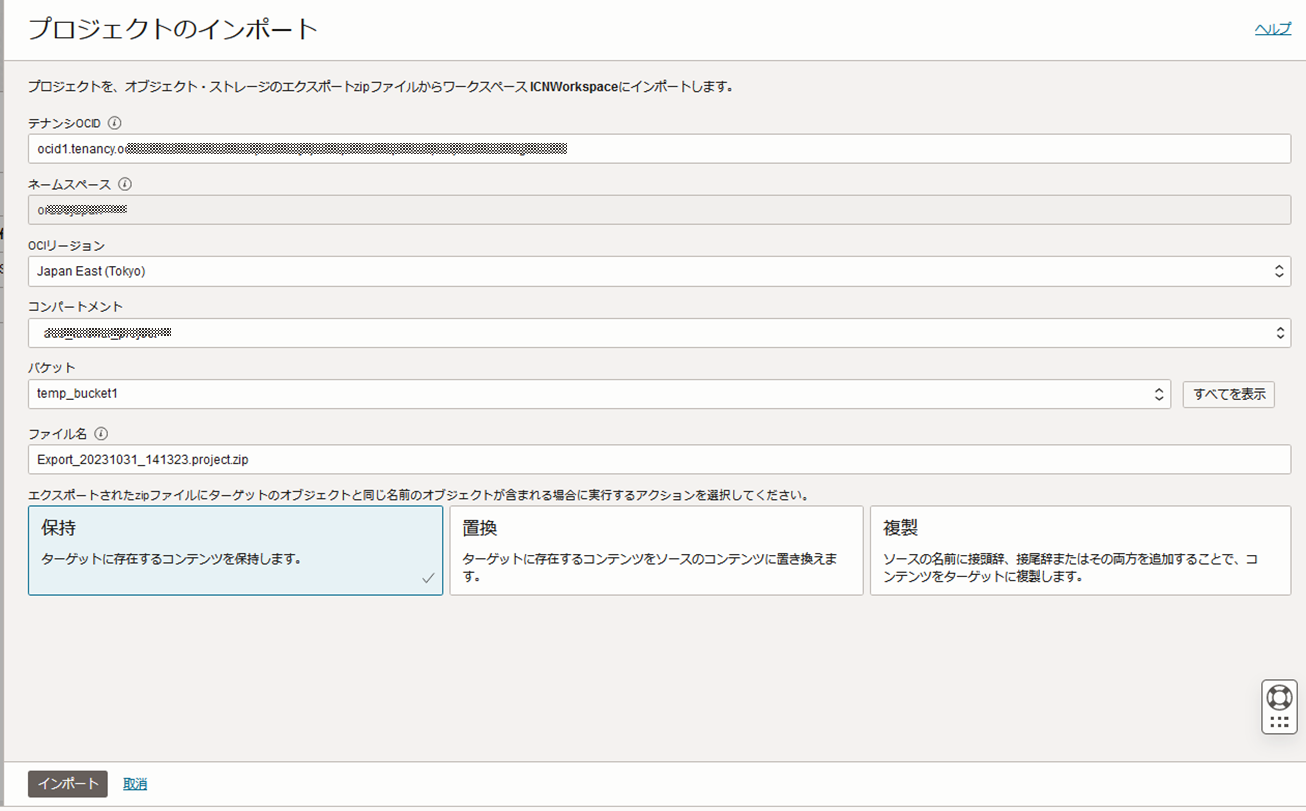
Task: Click the バケット label
Action: point(51,368)
